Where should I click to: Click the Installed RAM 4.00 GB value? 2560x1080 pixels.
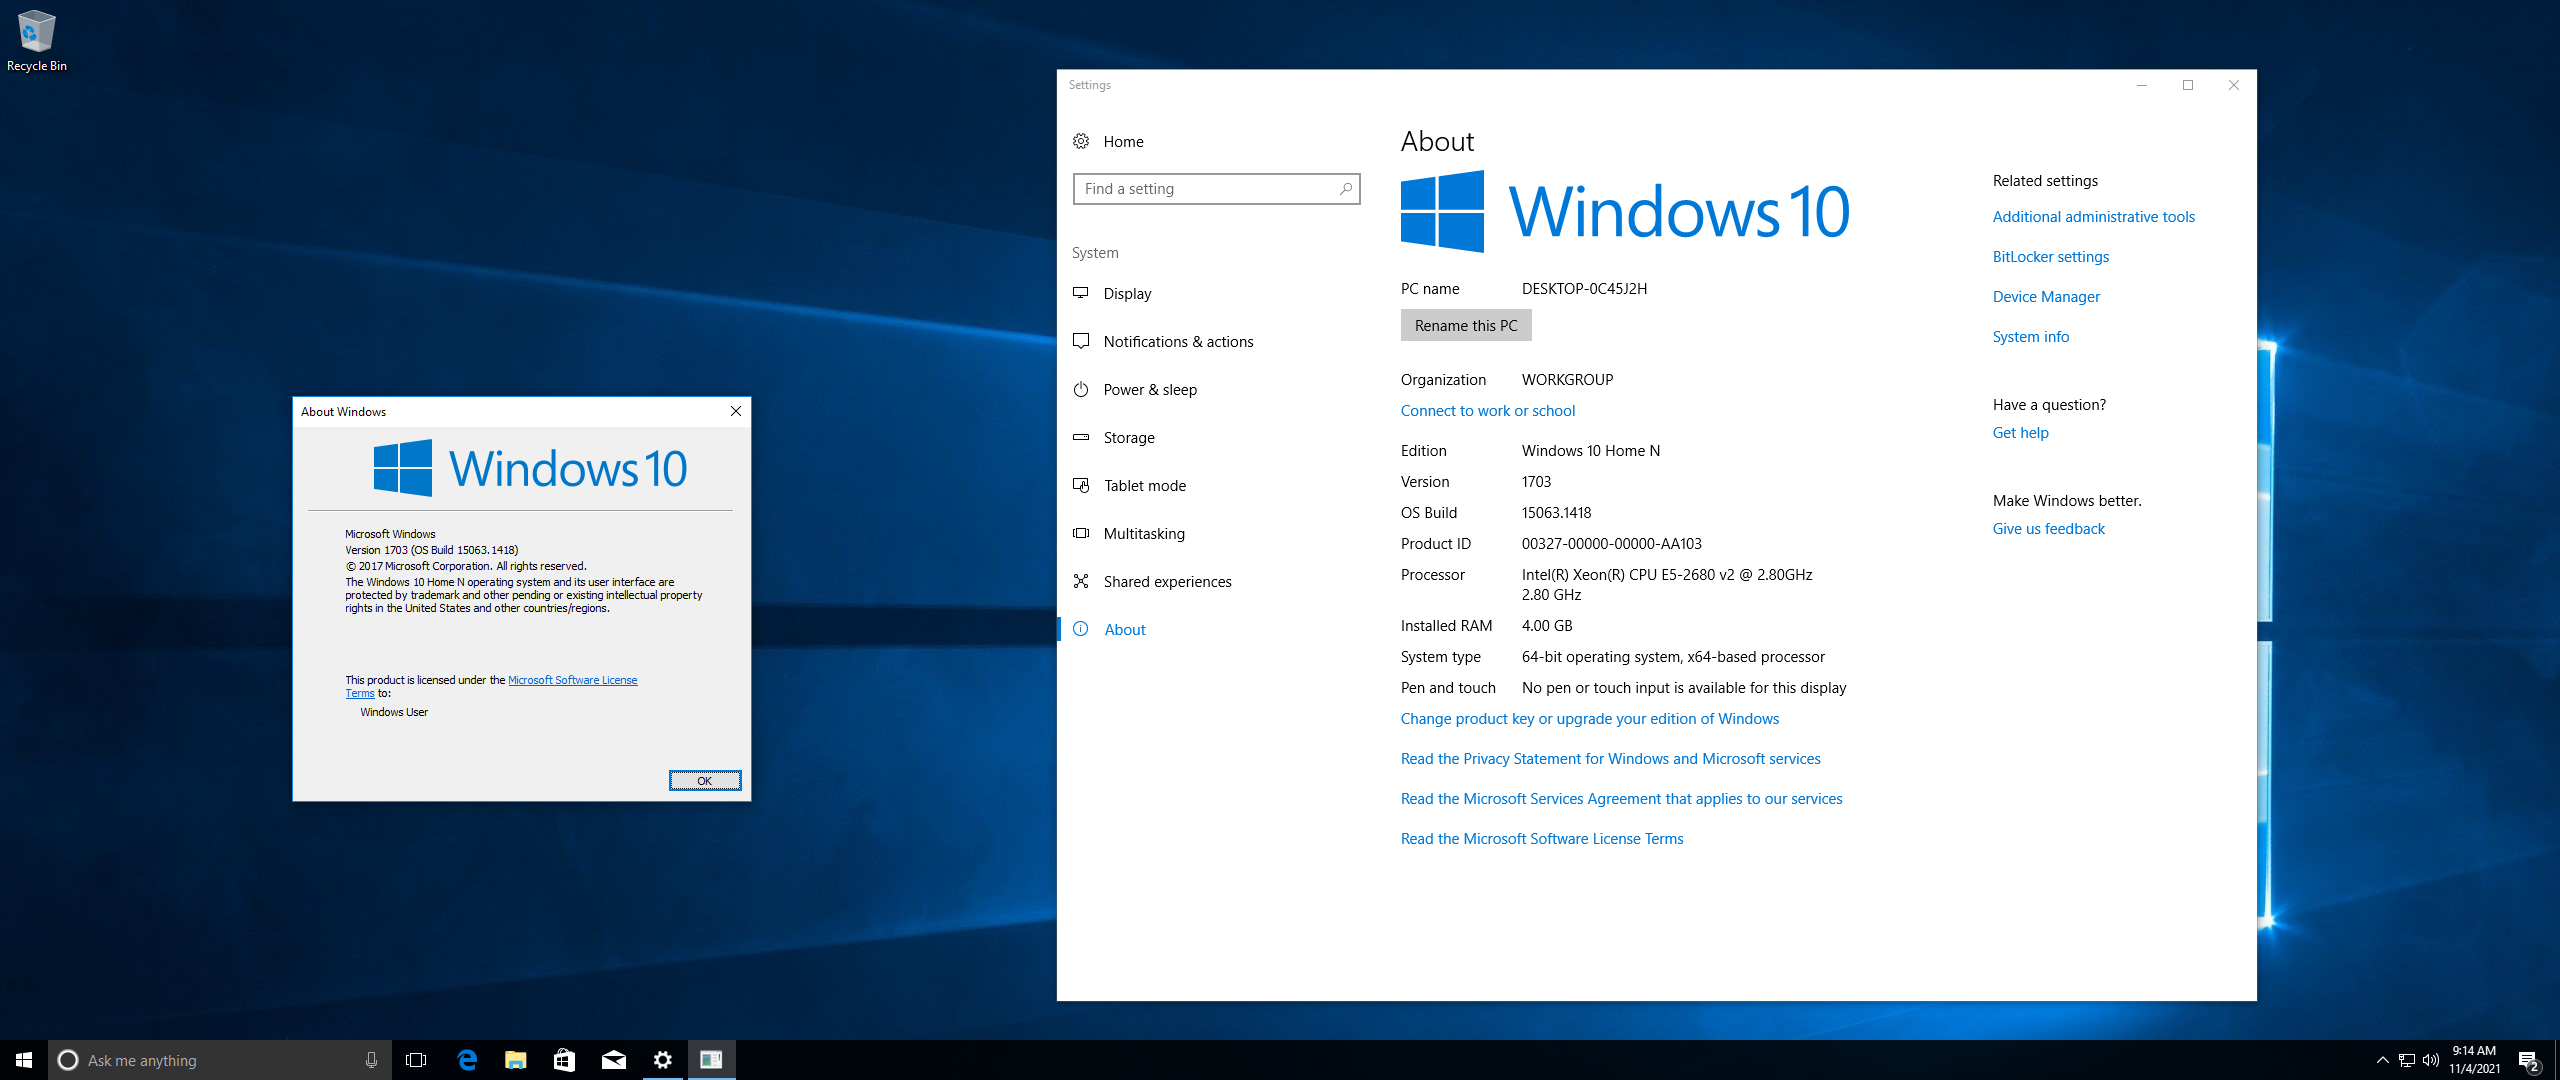pos(1547,626)
